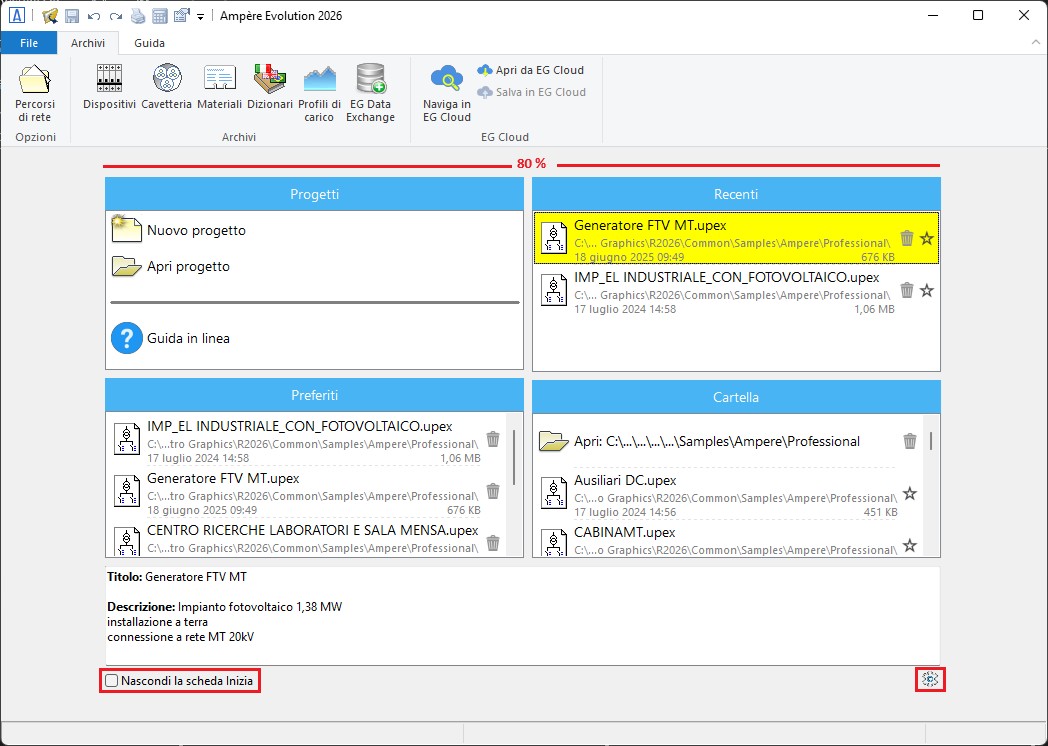Click Apri da EG Cloud
Viewport: 1048px width, 746px height.
pyautogui.click(x=531, y=70)
